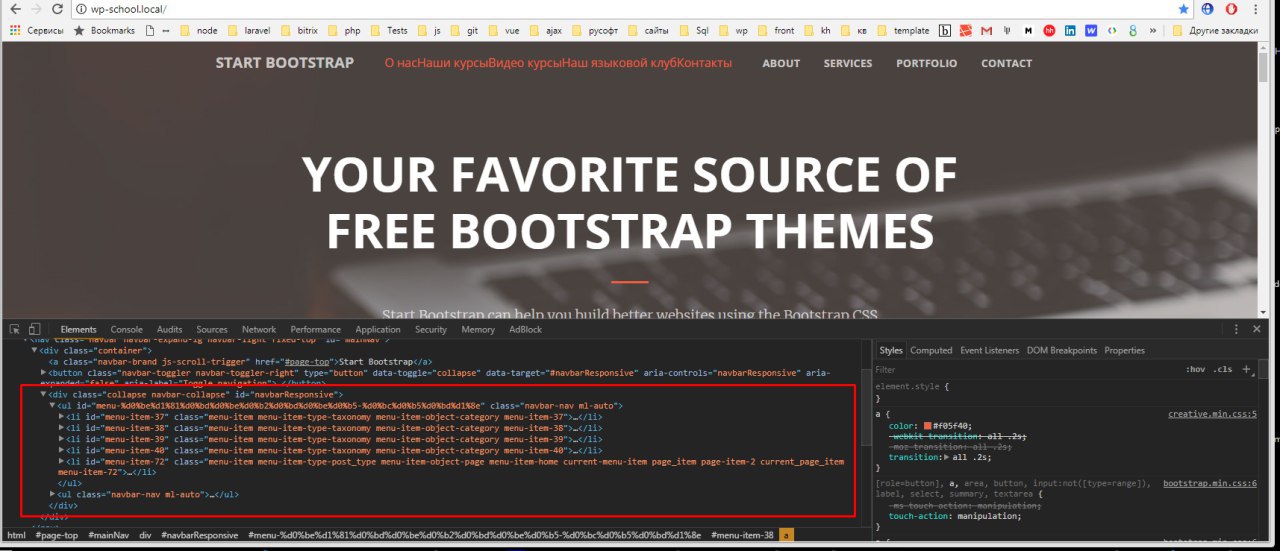Reload the page with the refresh icon
Viewport: 1280px width, 551px height.
[x=59, y=9]
